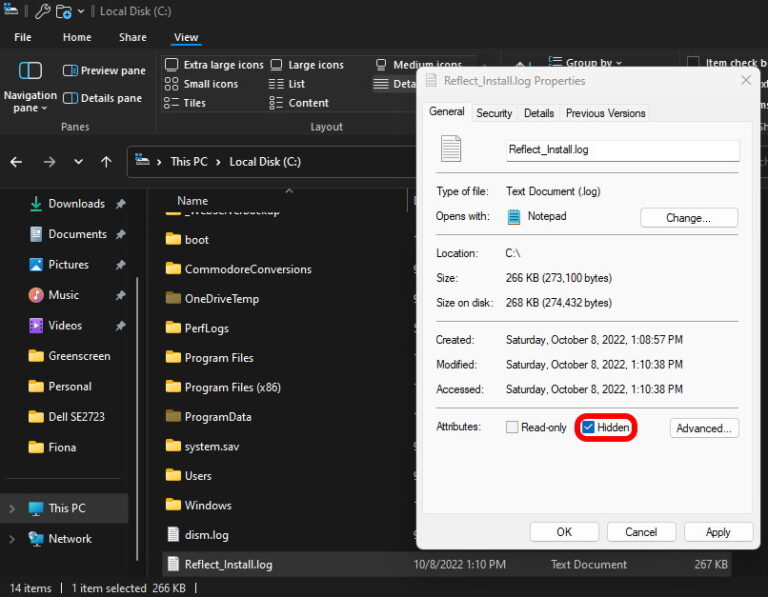Open the Previous Versions tab

605,113
